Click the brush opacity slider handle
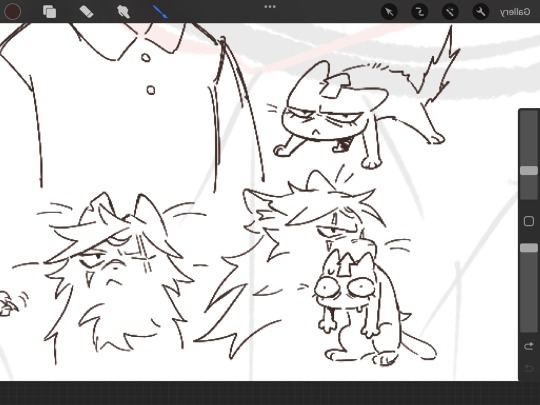 point(529,248)
